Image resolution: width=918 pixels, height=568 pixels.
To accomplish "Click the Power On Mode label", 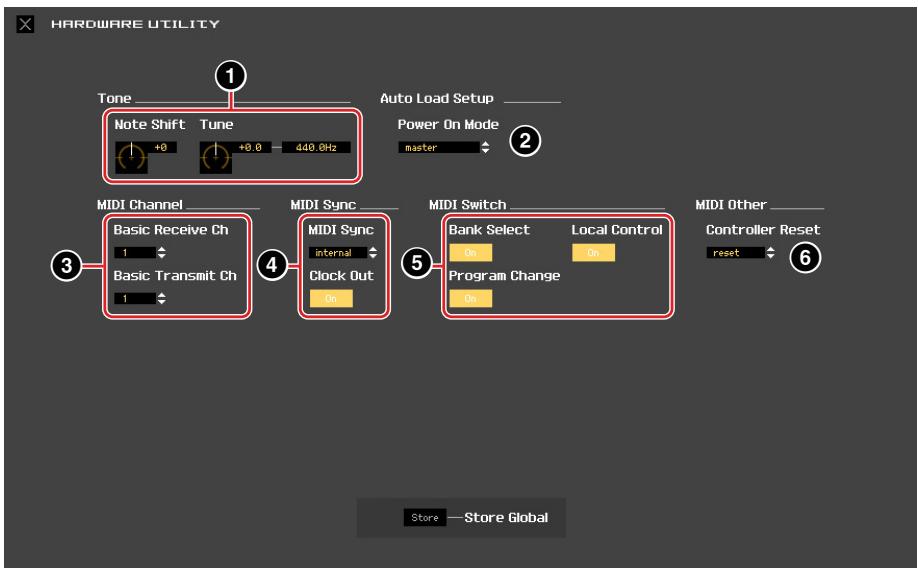I will coord(448,124).
